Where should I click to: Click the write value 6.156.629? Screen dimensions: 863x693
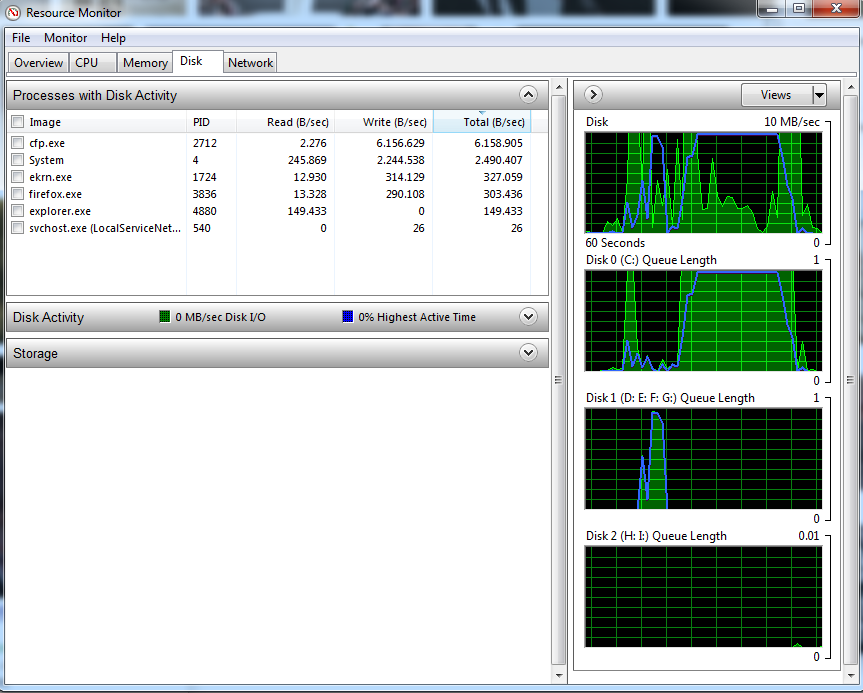[400, 143]
